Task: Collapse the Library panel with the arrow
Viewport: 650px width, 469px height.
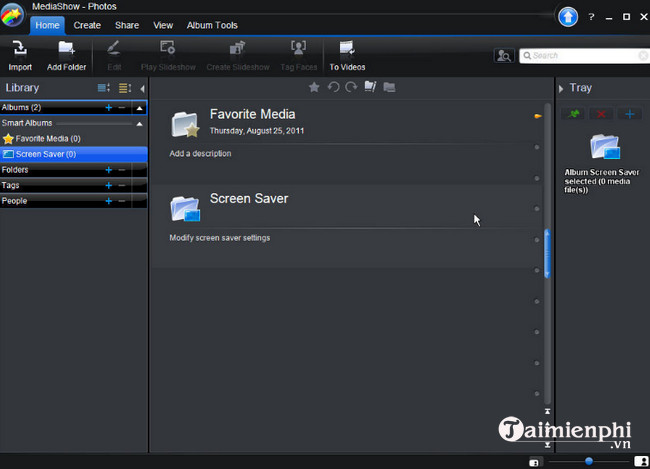Action: coord(142,88)
